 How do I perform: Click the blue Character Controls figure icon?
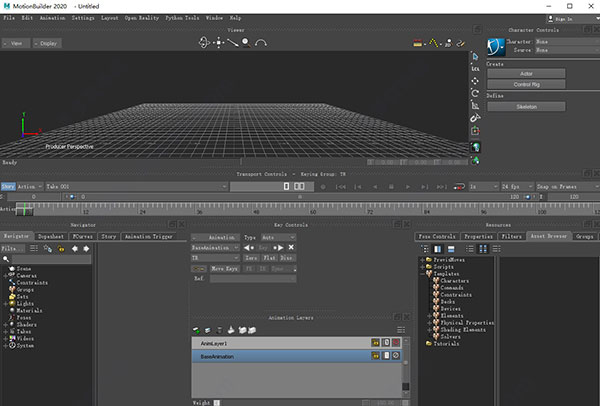(497, 46)
